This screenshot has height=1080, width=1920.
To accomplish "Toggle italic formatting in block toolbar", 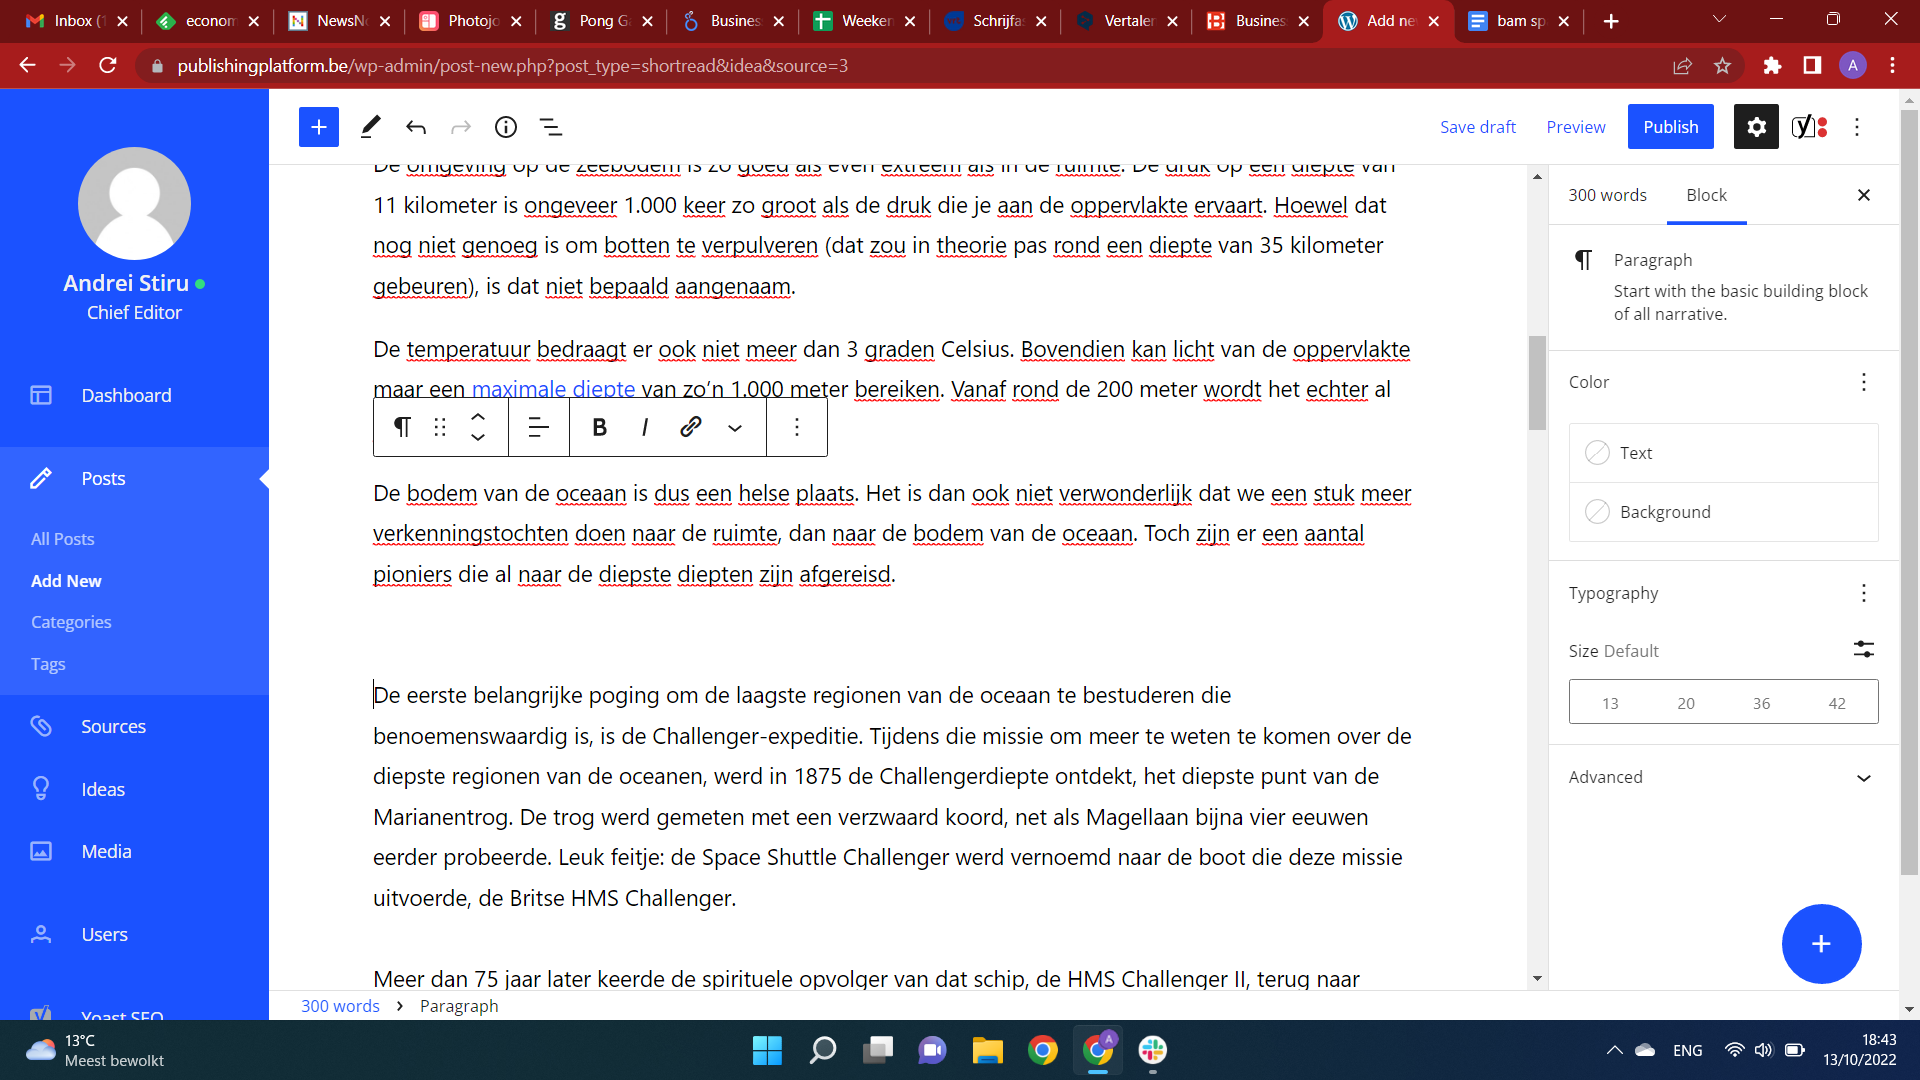I will [x=645, y=428].
